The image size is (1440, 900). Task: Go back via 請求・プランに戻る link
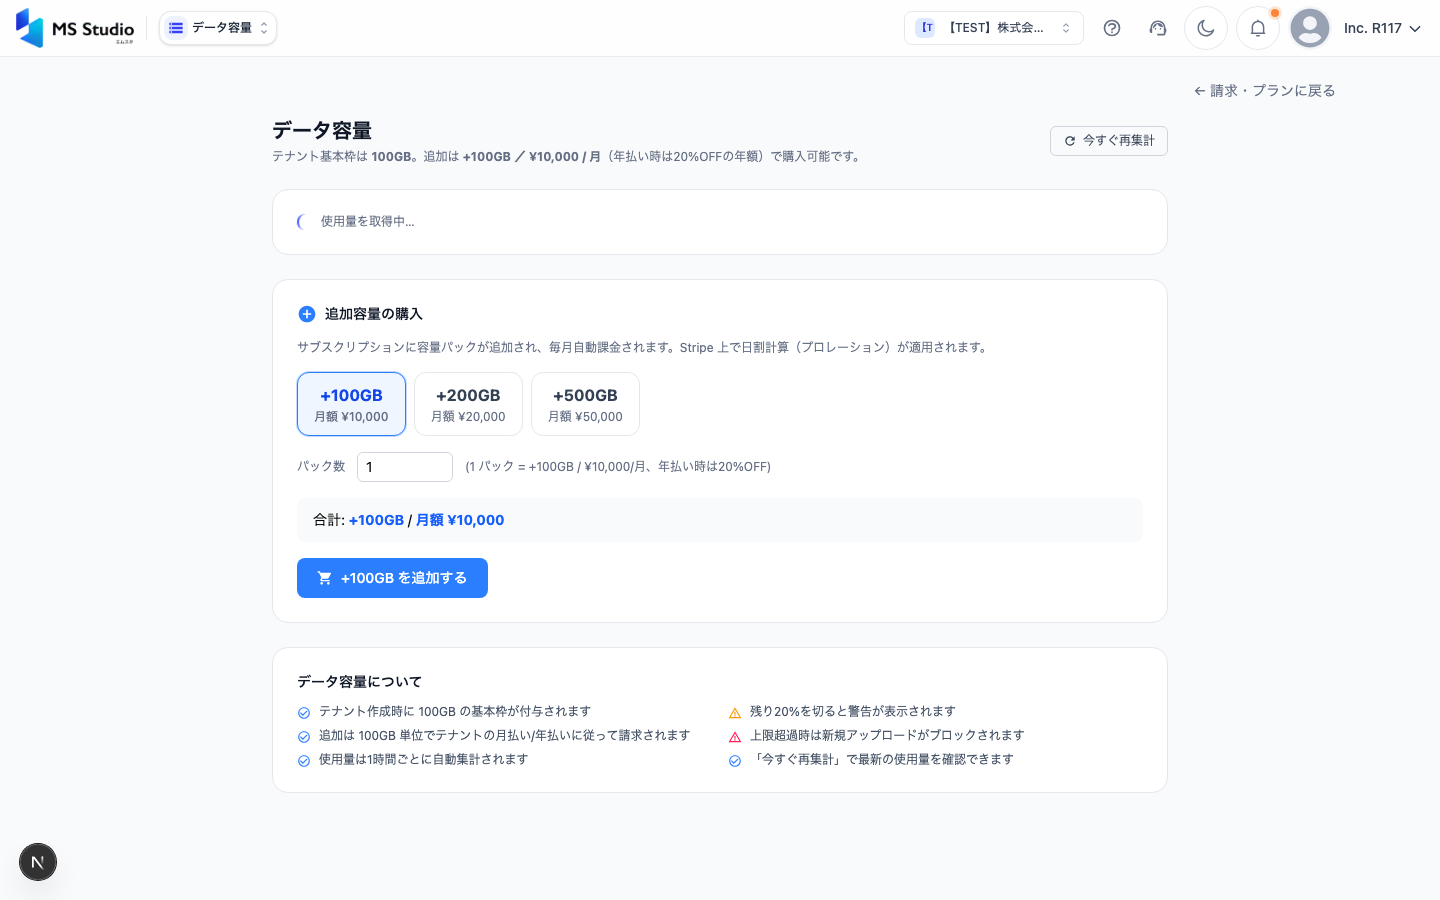(1264, 91)
